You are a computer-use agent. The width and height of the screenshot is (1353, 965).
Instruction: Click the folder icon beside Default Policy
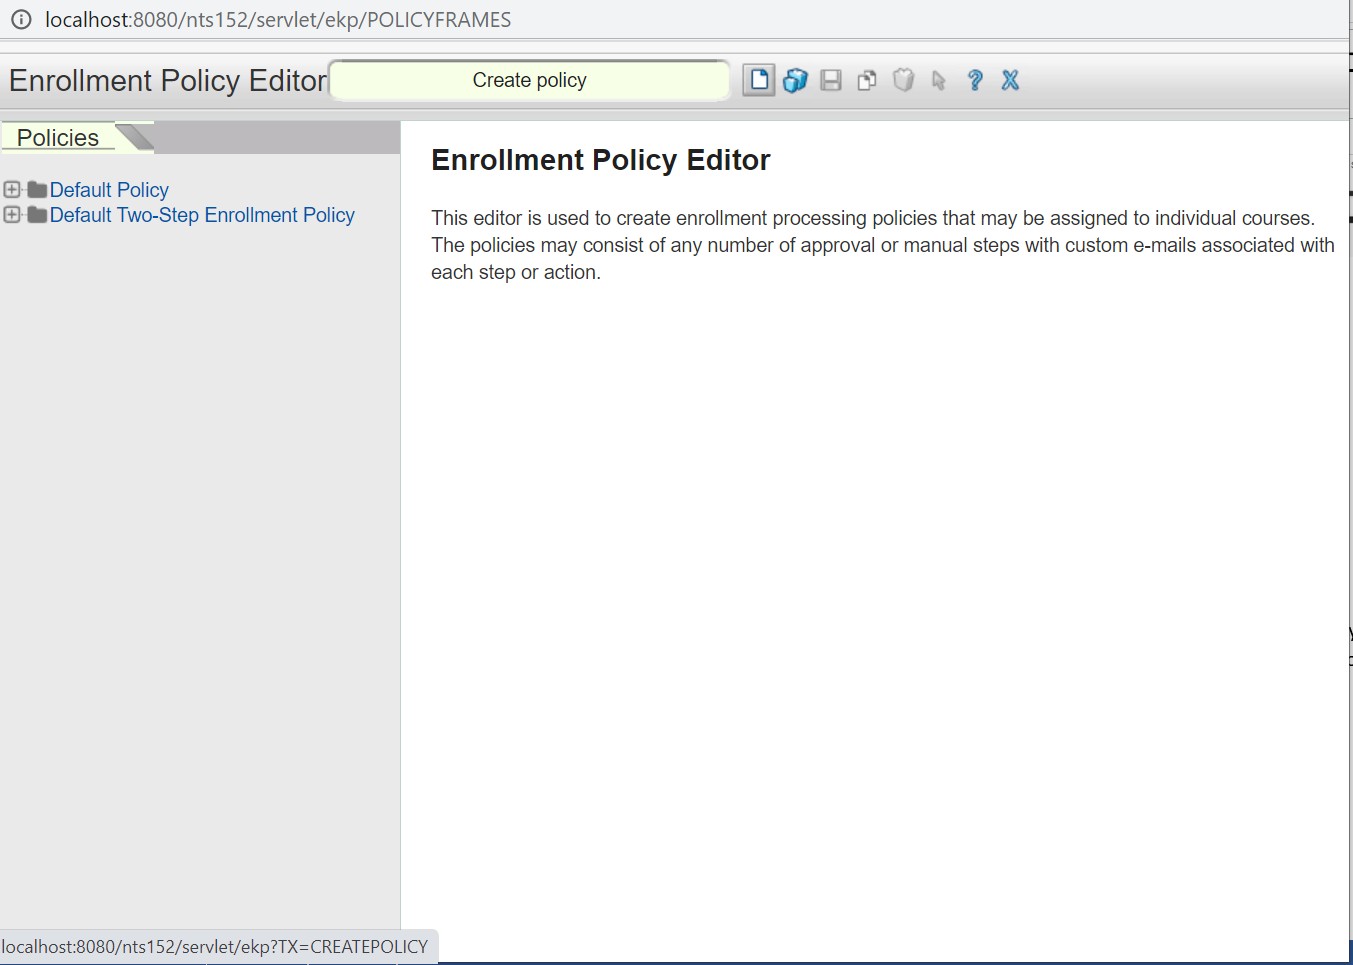[37, 190]
